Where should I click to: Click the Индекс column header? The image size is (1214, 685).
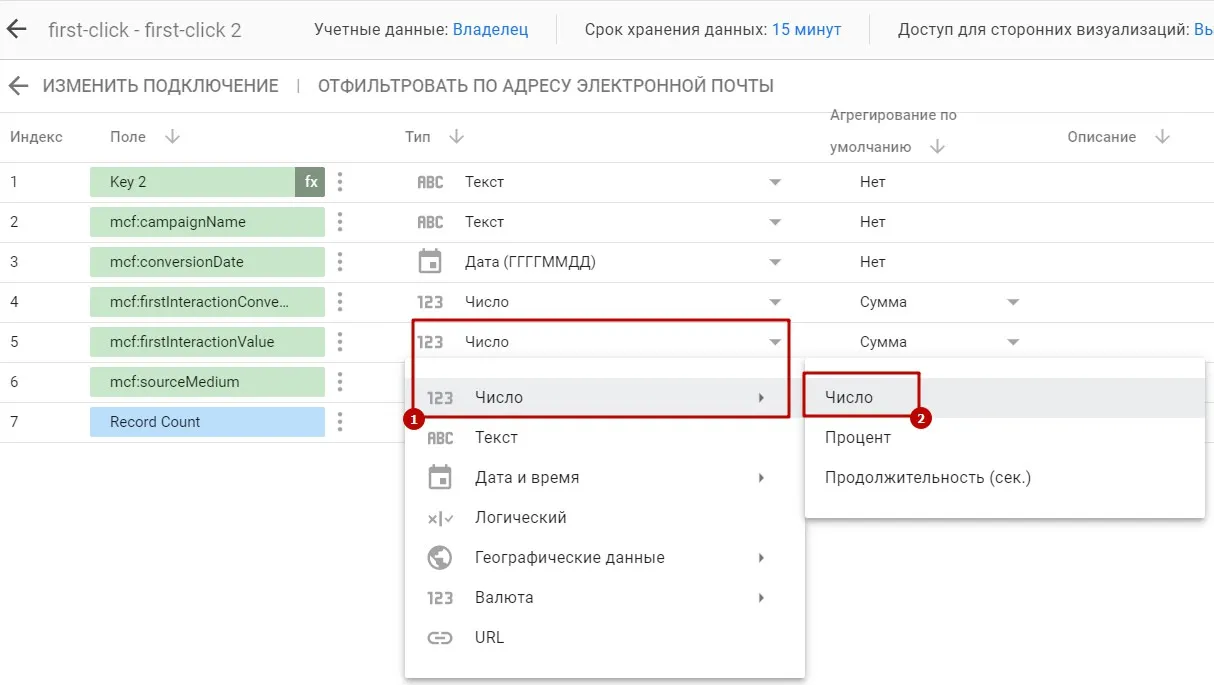coord(36,137)
